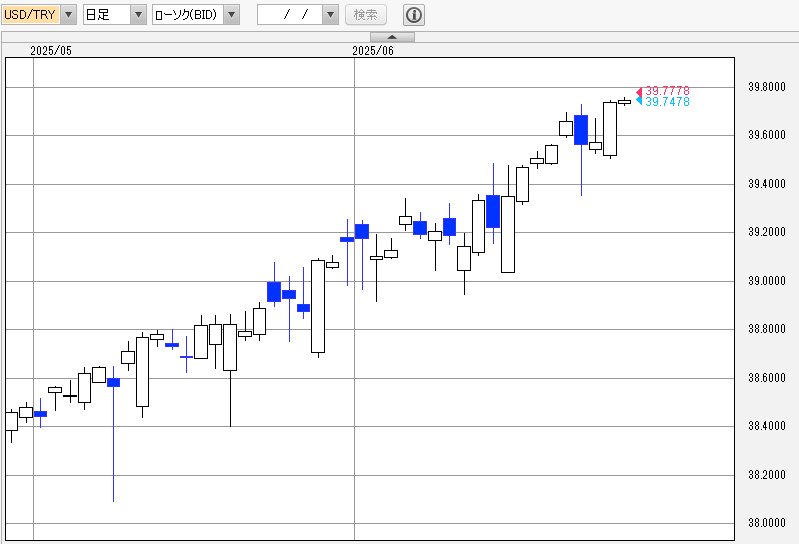
Task: Open the ローソク(BID) chart type dropdown
Action: click(x=196, y=15)
